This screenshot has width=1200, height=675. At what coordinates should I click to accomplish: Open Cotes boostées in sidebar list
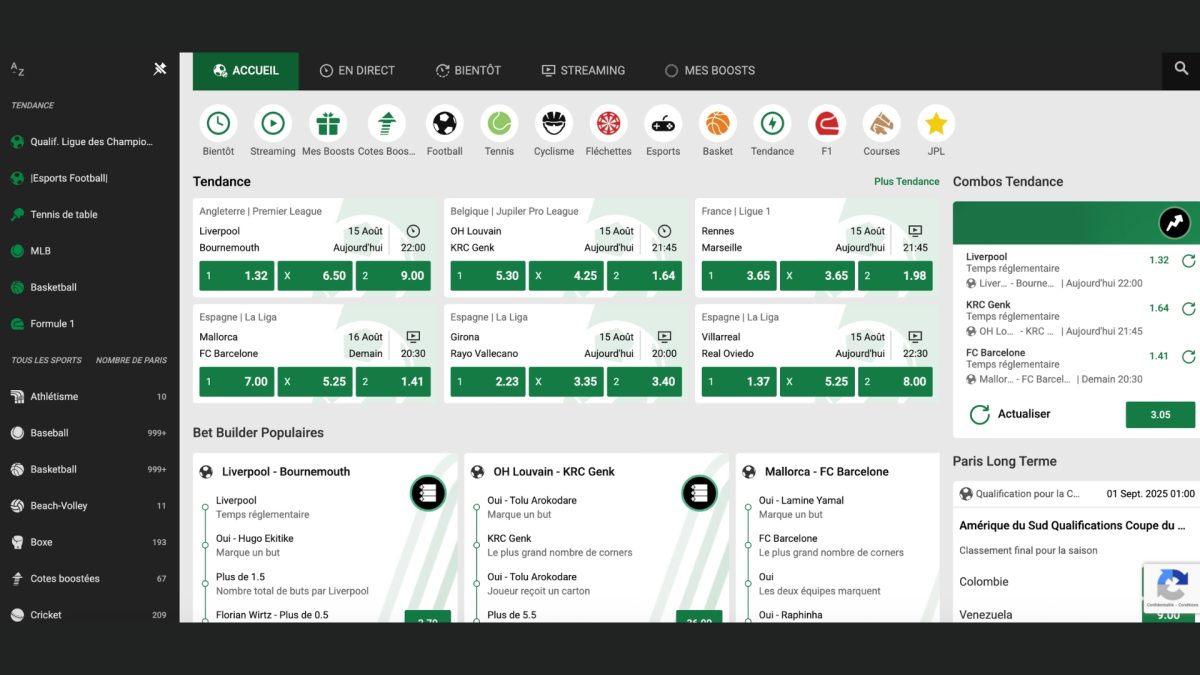[x=90, y=578]
